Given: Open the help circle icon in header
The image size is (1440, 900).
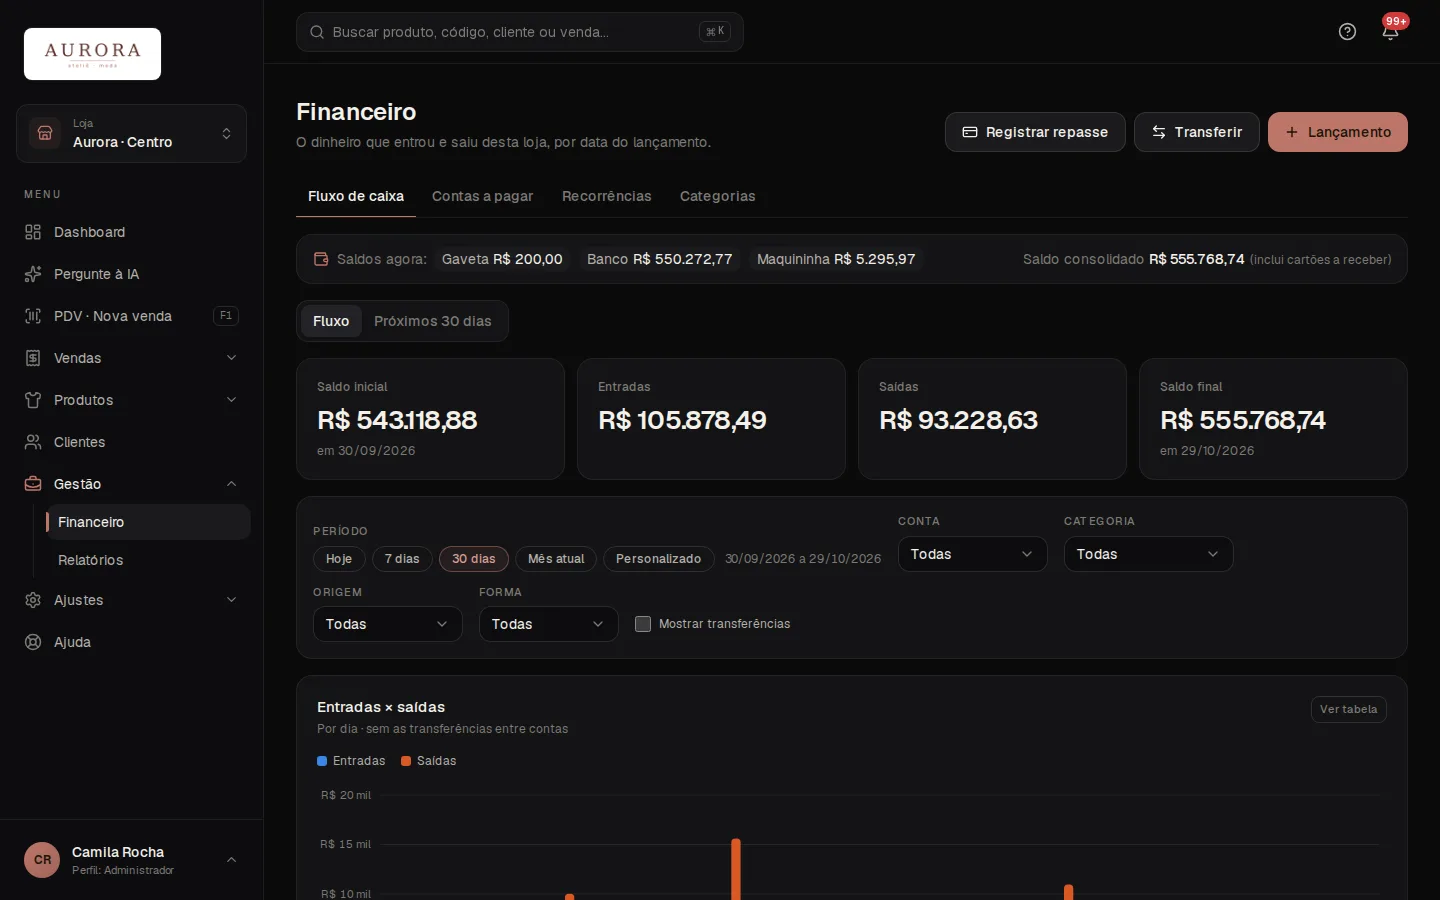Looking at the screenshot, I should [x=1347, y=32].
